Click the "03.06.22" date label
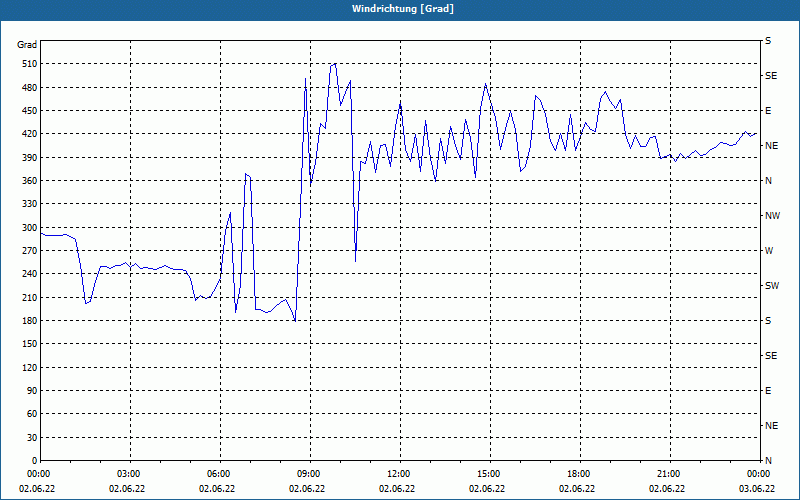Screen dimensions: 800x500 757,489
